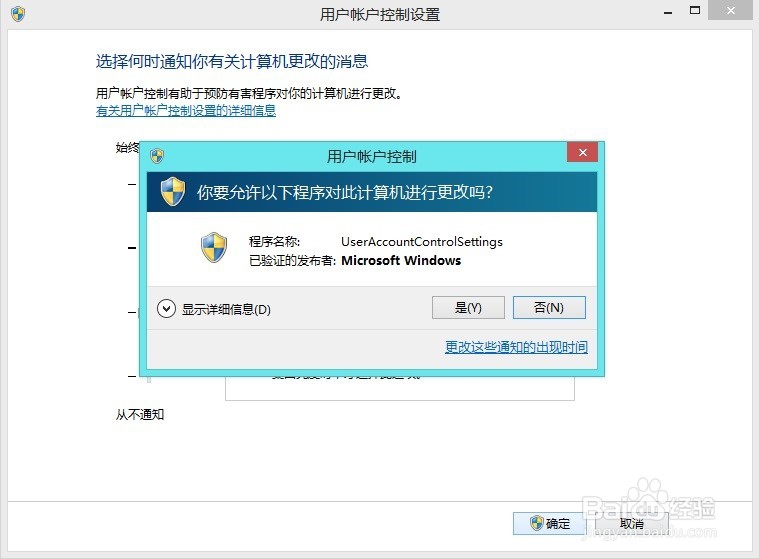Click the shield icon beside 程序名称

[x=214, y=247]
